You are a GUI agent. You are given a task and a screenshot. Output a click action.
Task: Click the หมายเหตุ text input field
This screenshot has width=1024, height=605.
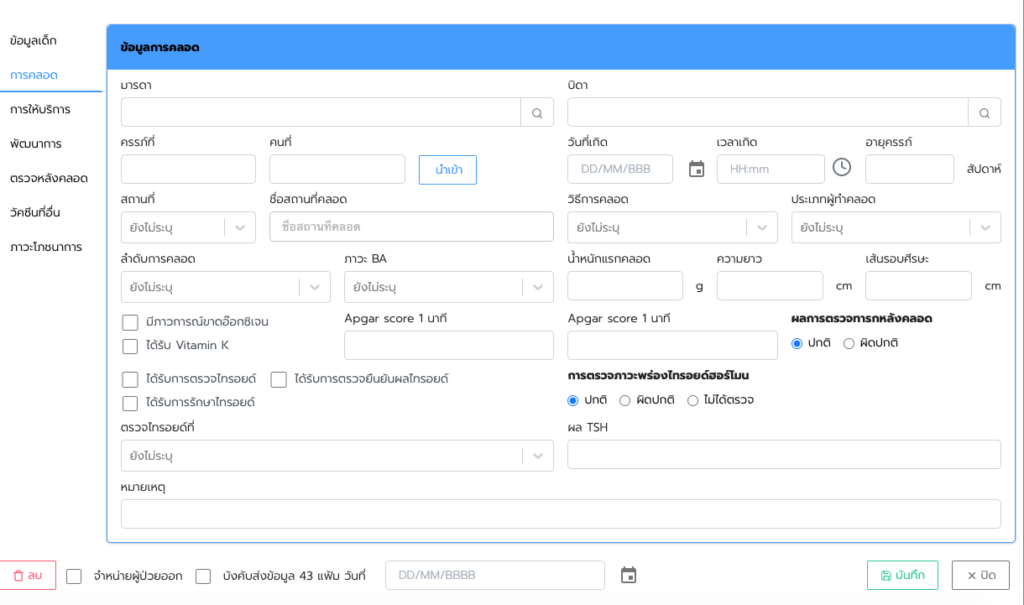[x=560, y=514]
